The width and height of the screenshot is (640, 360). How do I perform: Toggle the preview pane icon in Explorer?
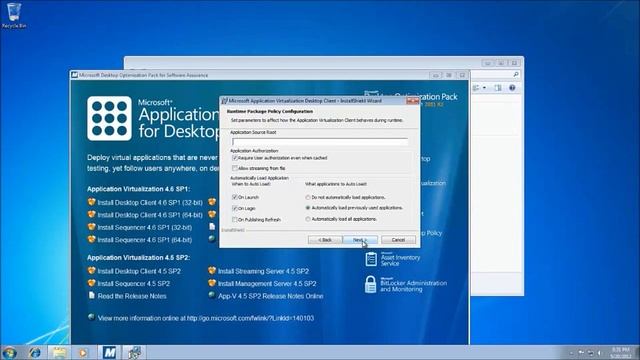pyautogui.click(x=498, y=88)
